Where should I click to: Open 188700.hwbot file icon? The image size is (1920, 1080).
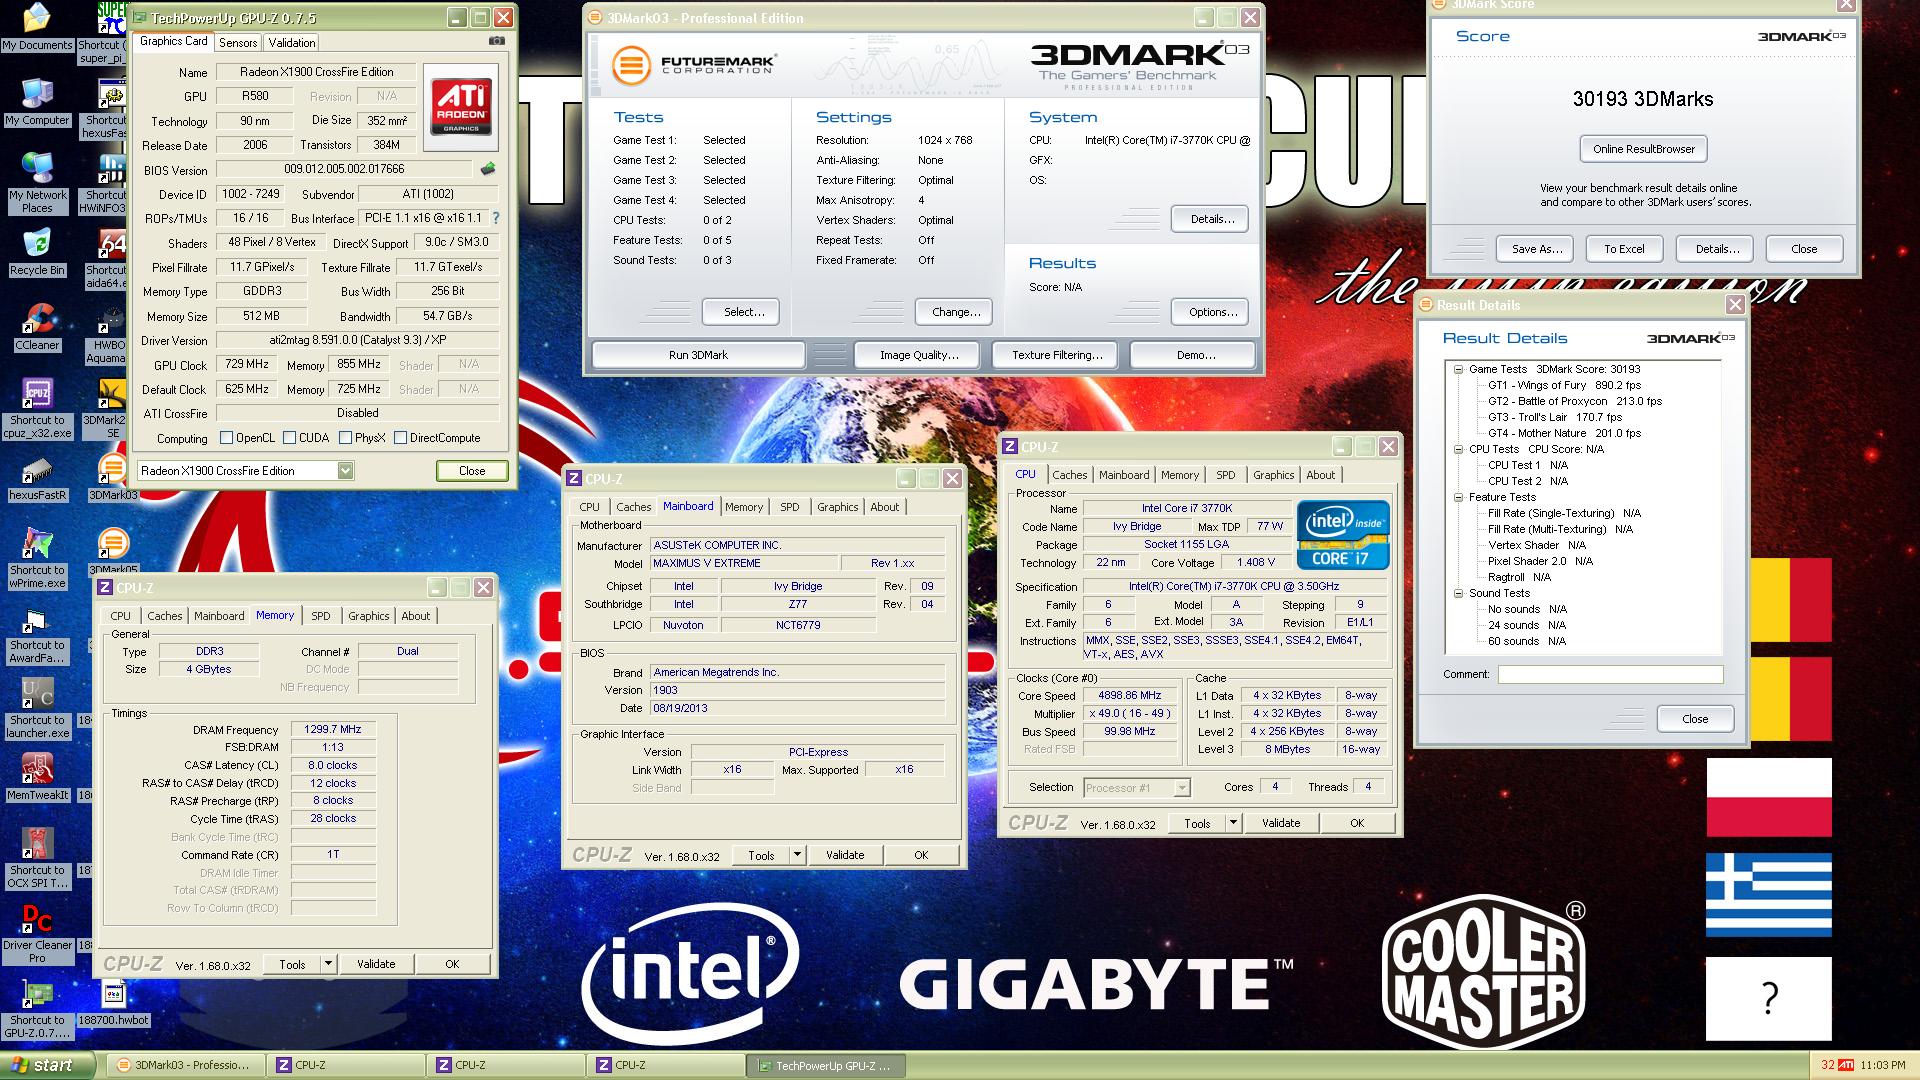[x=113, y=1004]
